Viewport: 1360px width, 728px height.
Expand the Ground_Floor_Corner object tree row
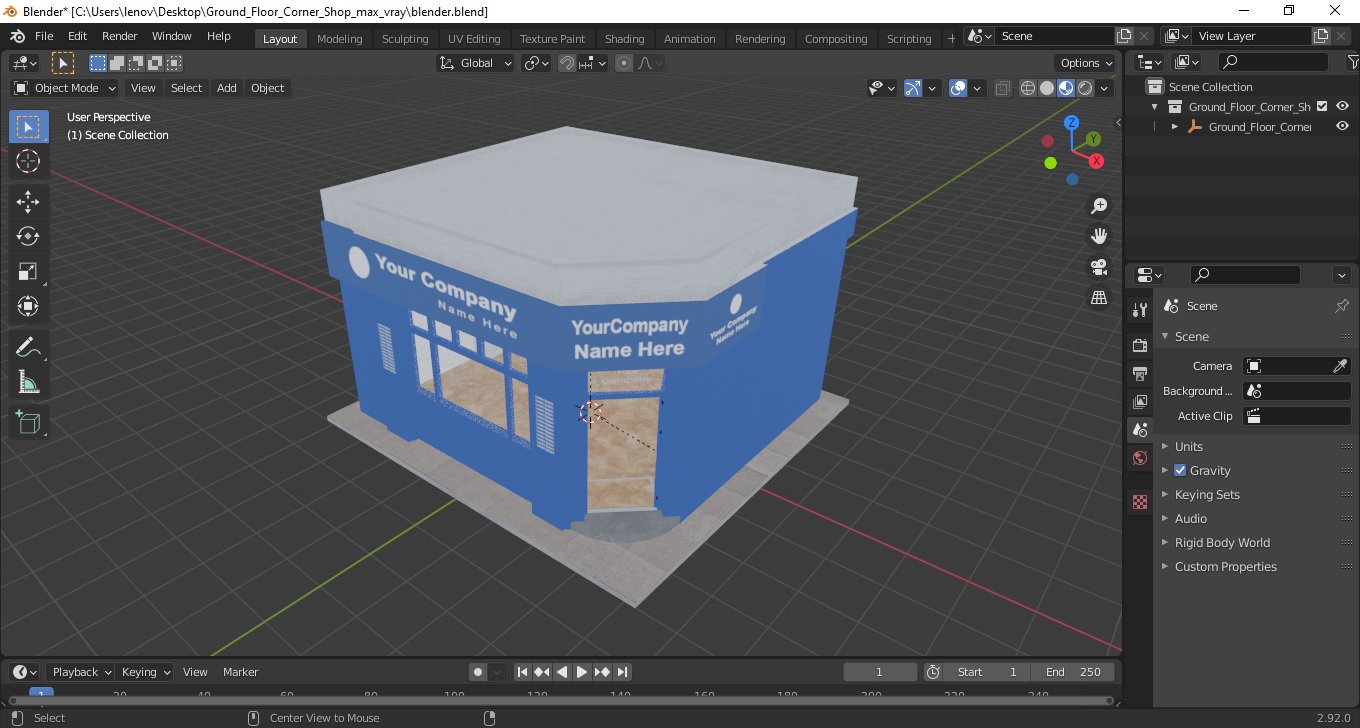pyautogui.click(x=1175, y=127)
